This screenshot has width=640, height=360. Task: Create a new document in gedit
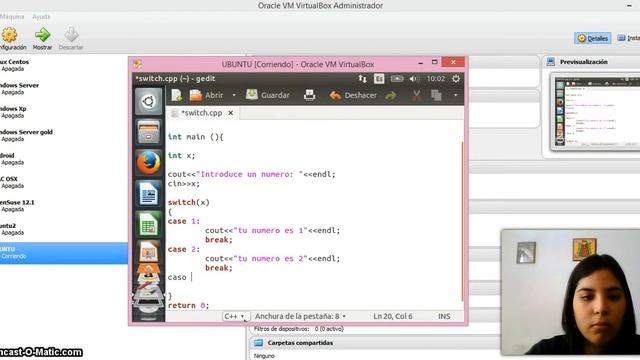(176, 95)
